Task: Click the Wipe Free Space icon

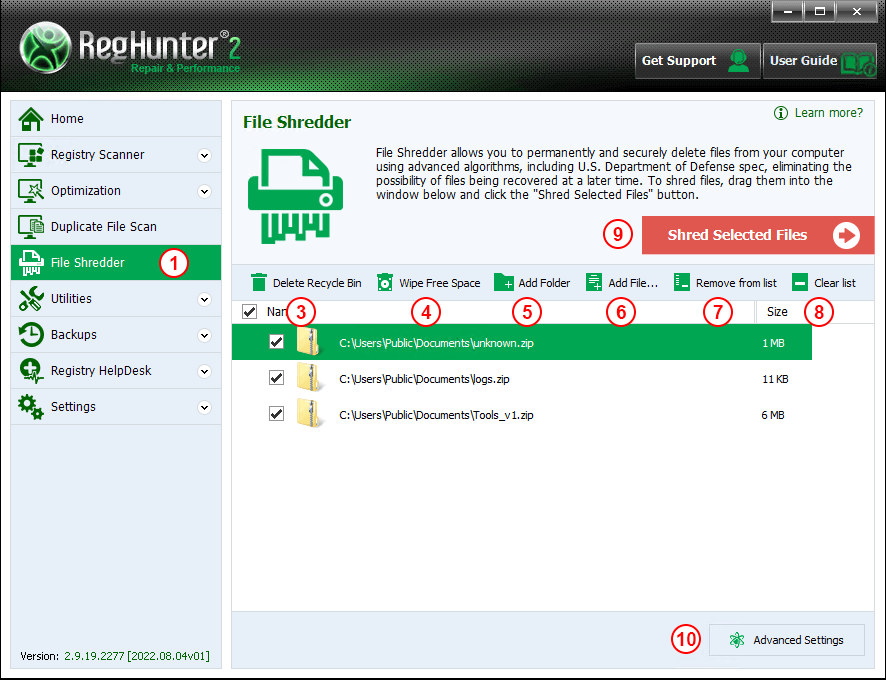Action: click(385, 283)
